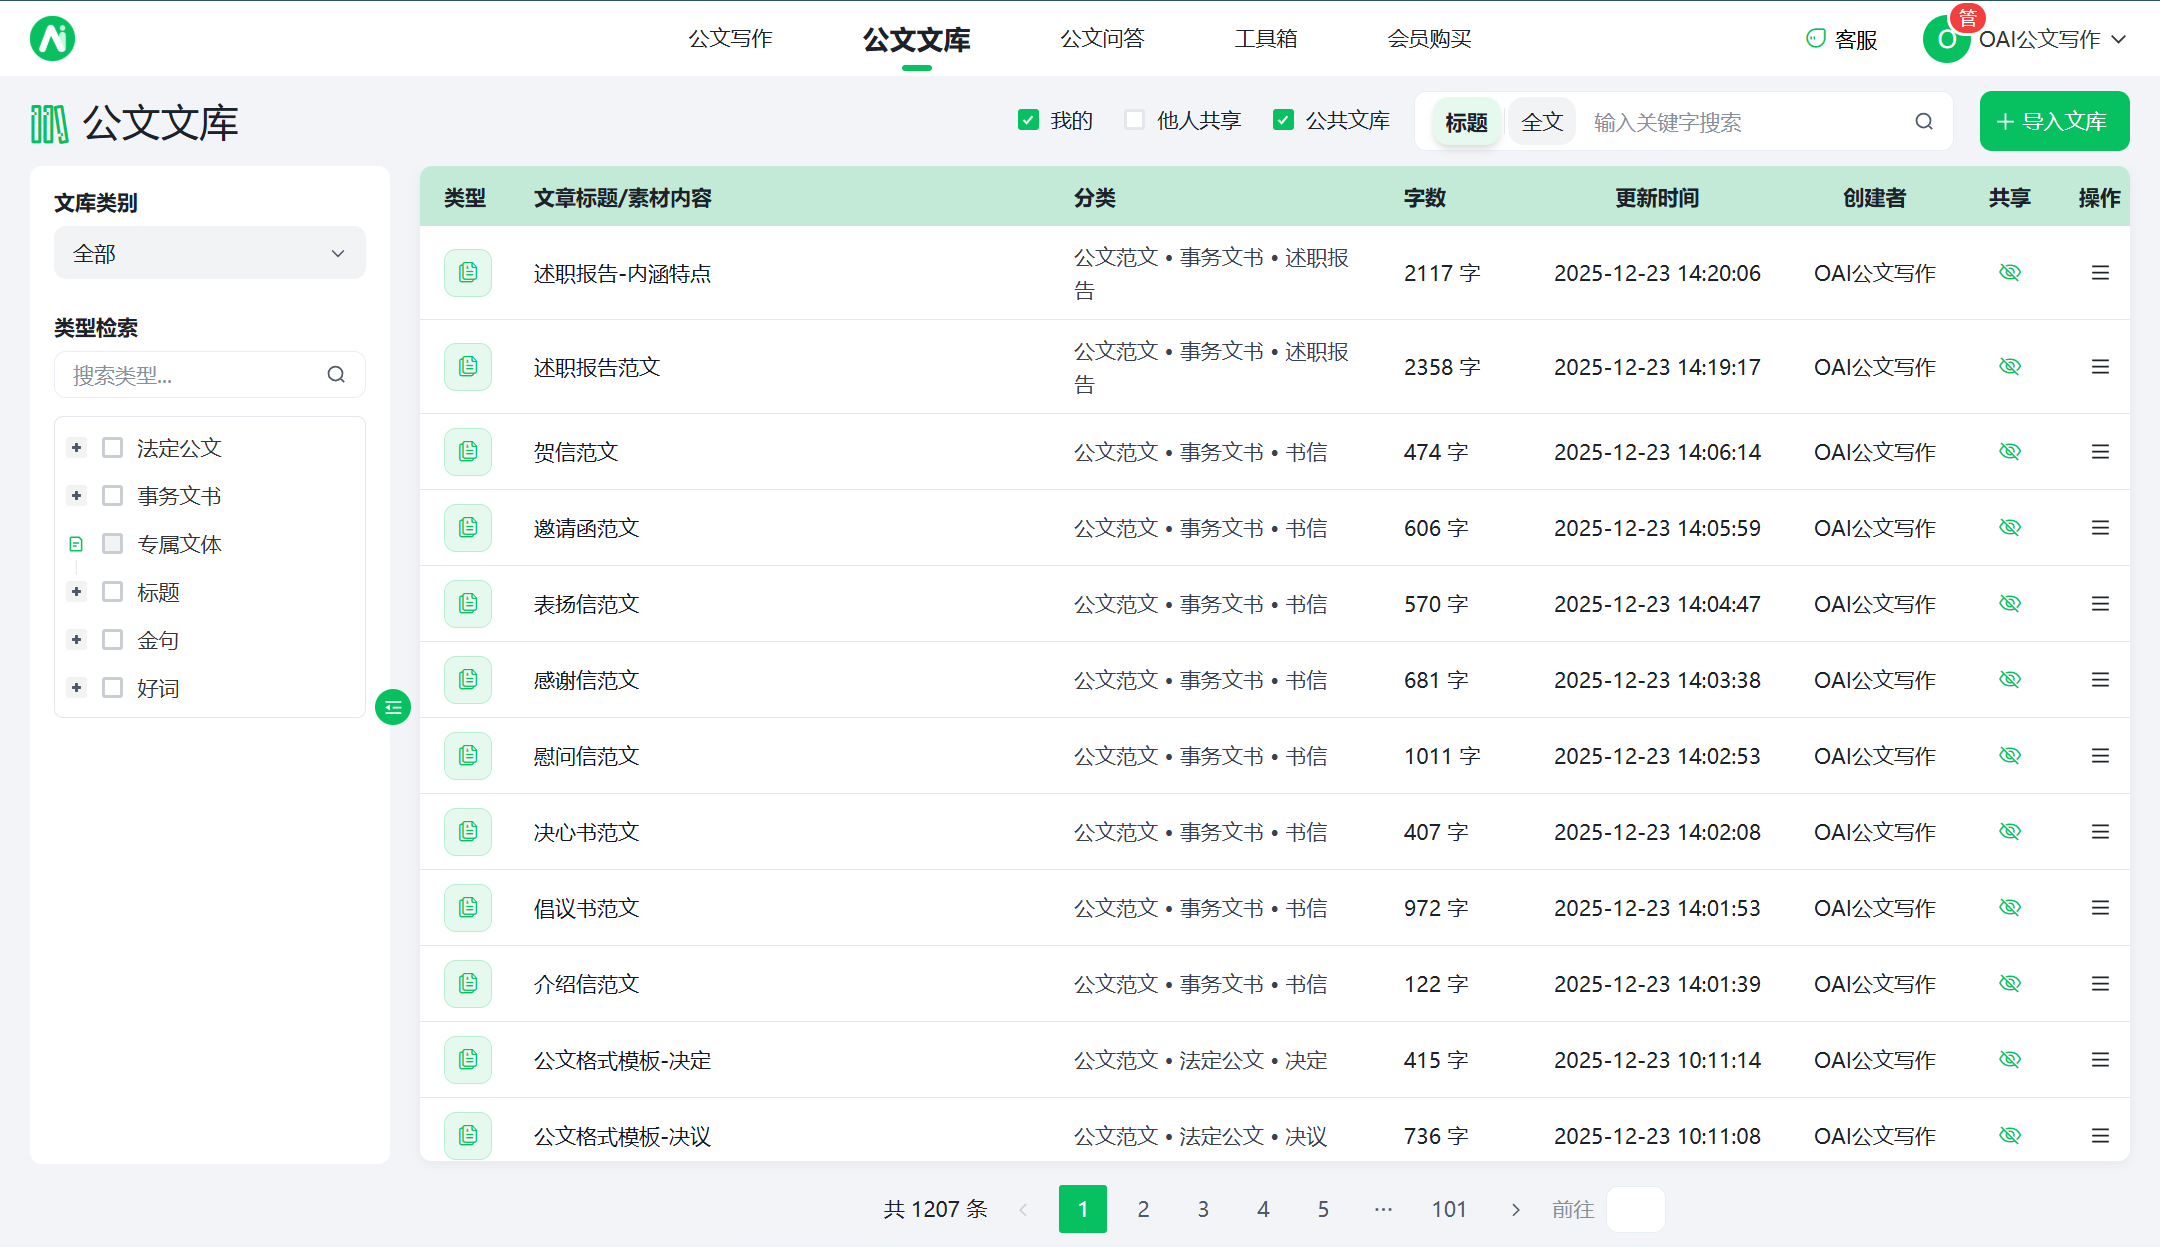Click the floating green filter icon beside sidebar

[x=392, y=707]
